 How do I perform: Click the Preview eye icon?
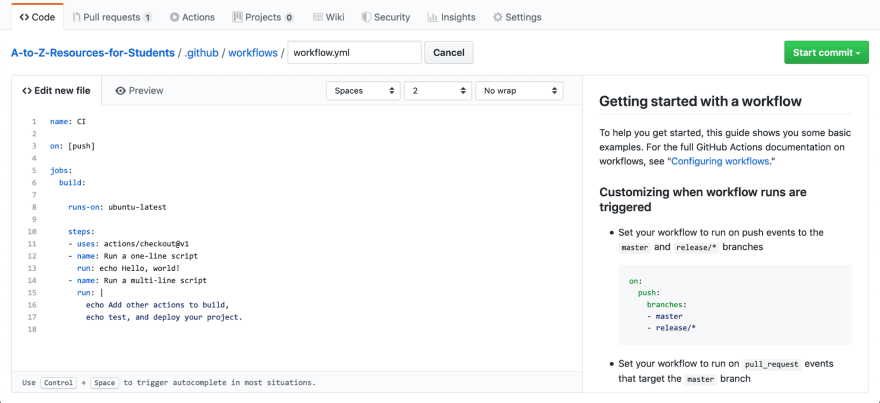pos(120,90)
